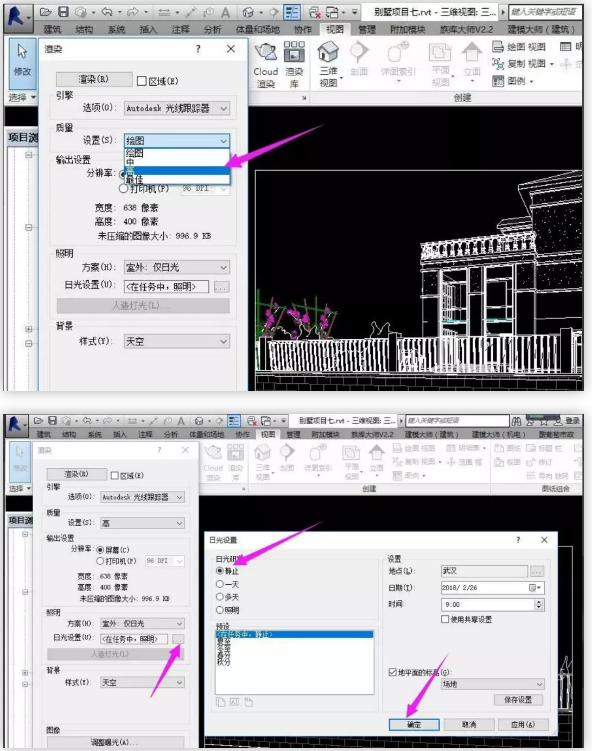Screen dimensions: 592x751
Task: Click the Close Hidden Windows icon in the top Quick Access toolbar
Action: pos(314,12)
